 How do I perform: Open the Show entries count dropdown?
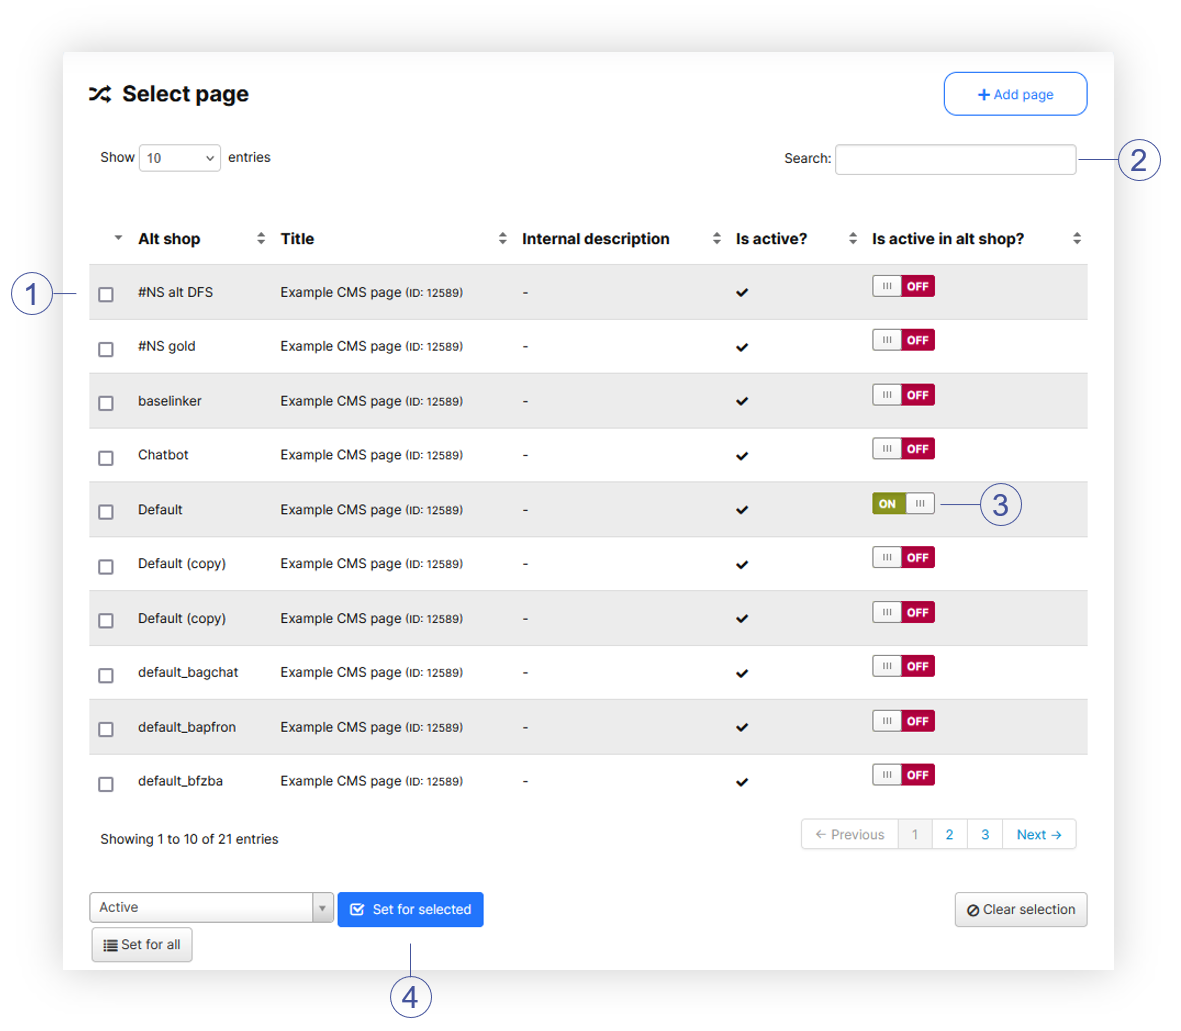pos(180,158)
